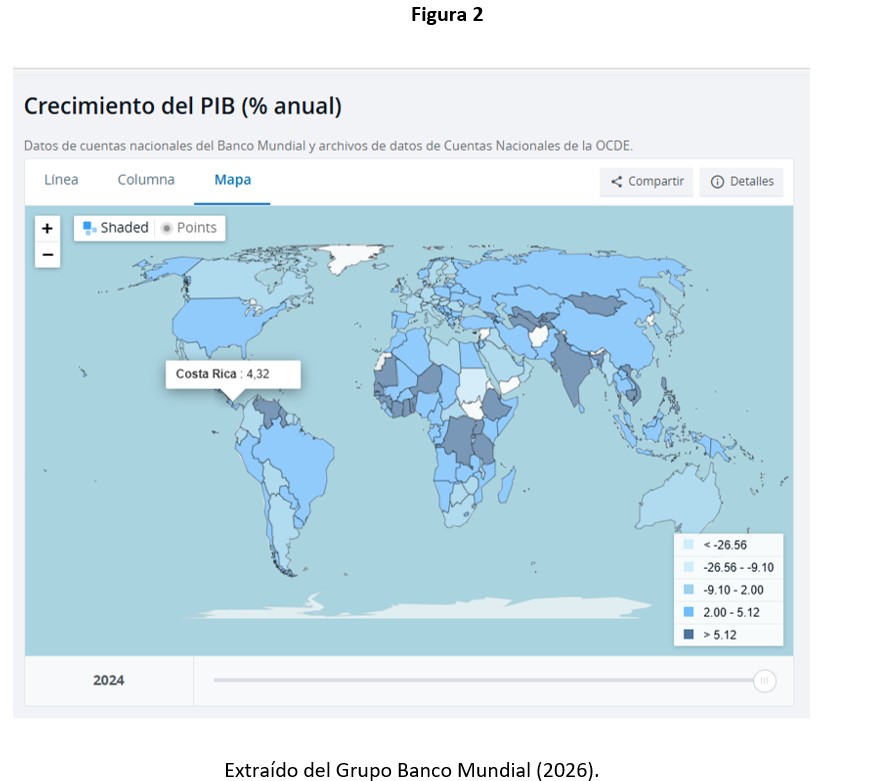The width and height of the screenshot is (882, 781).
Task: Click the share icon next to Compartir
Action: (616, 182)
